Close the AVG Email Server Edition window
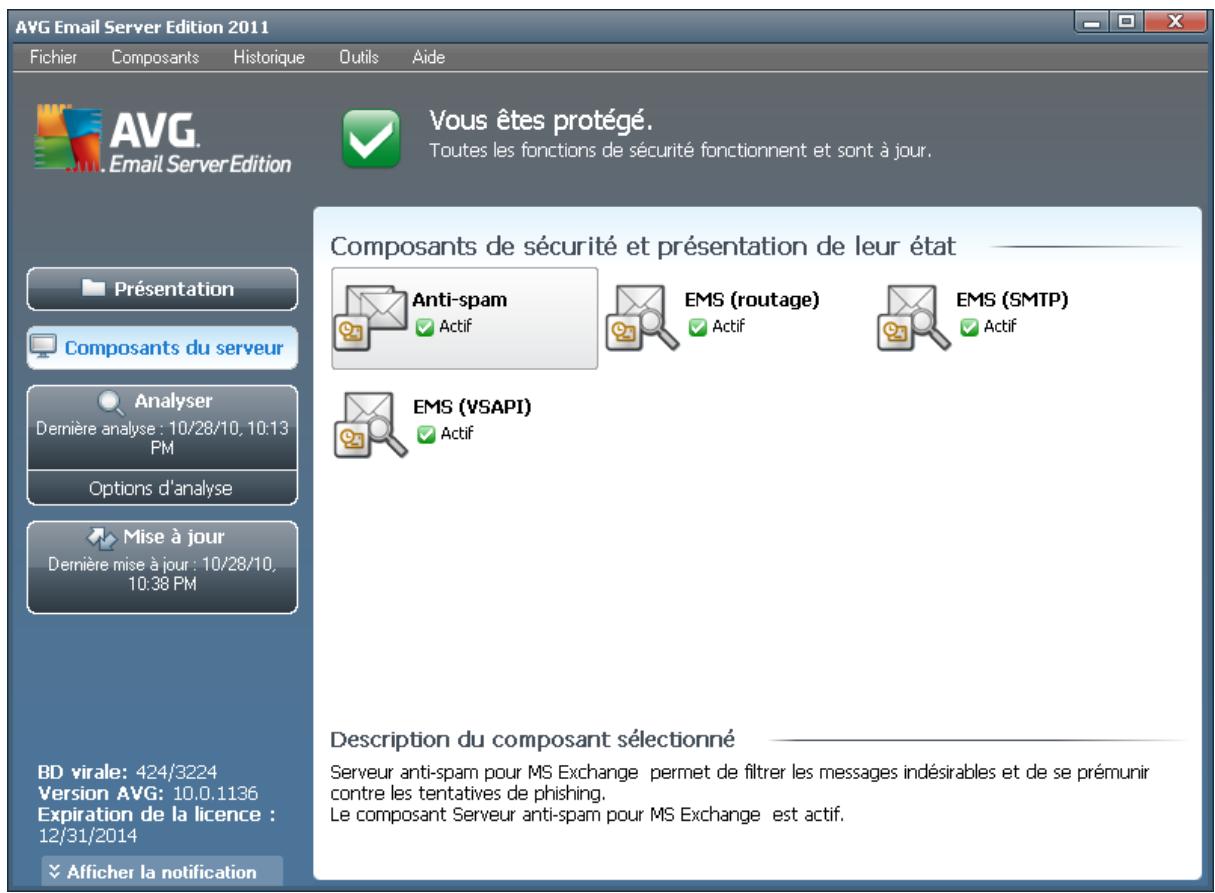1215x893 pixels. coord(1176,21)
